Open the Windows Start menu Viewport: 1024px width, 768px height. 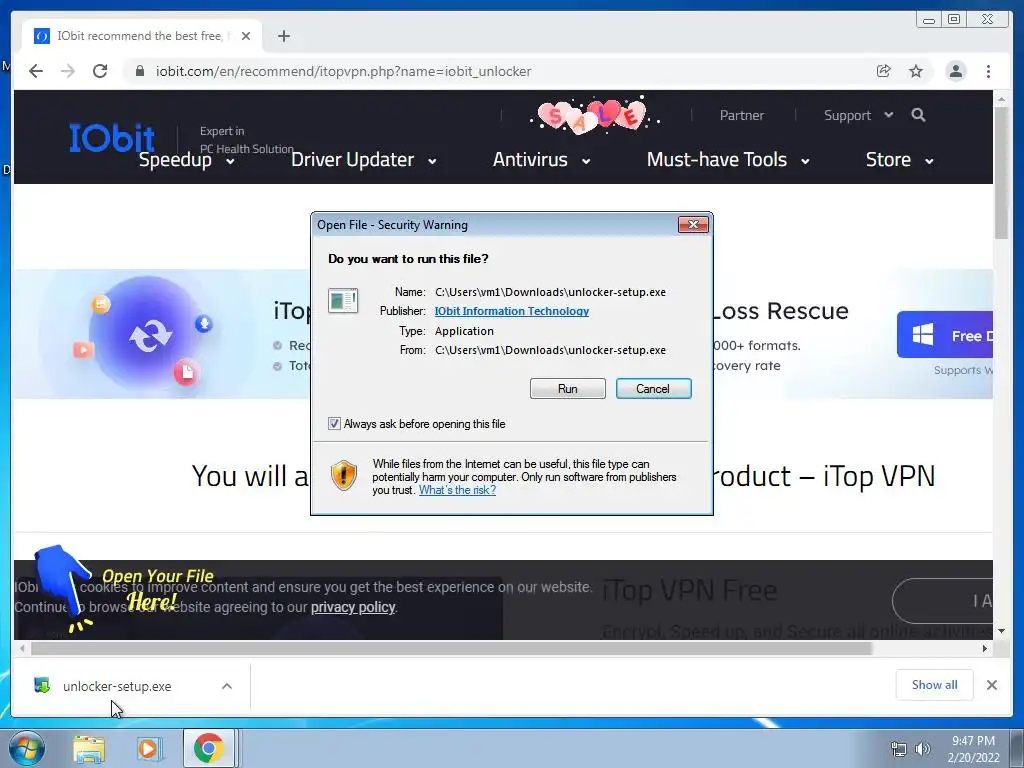[26, 748]
